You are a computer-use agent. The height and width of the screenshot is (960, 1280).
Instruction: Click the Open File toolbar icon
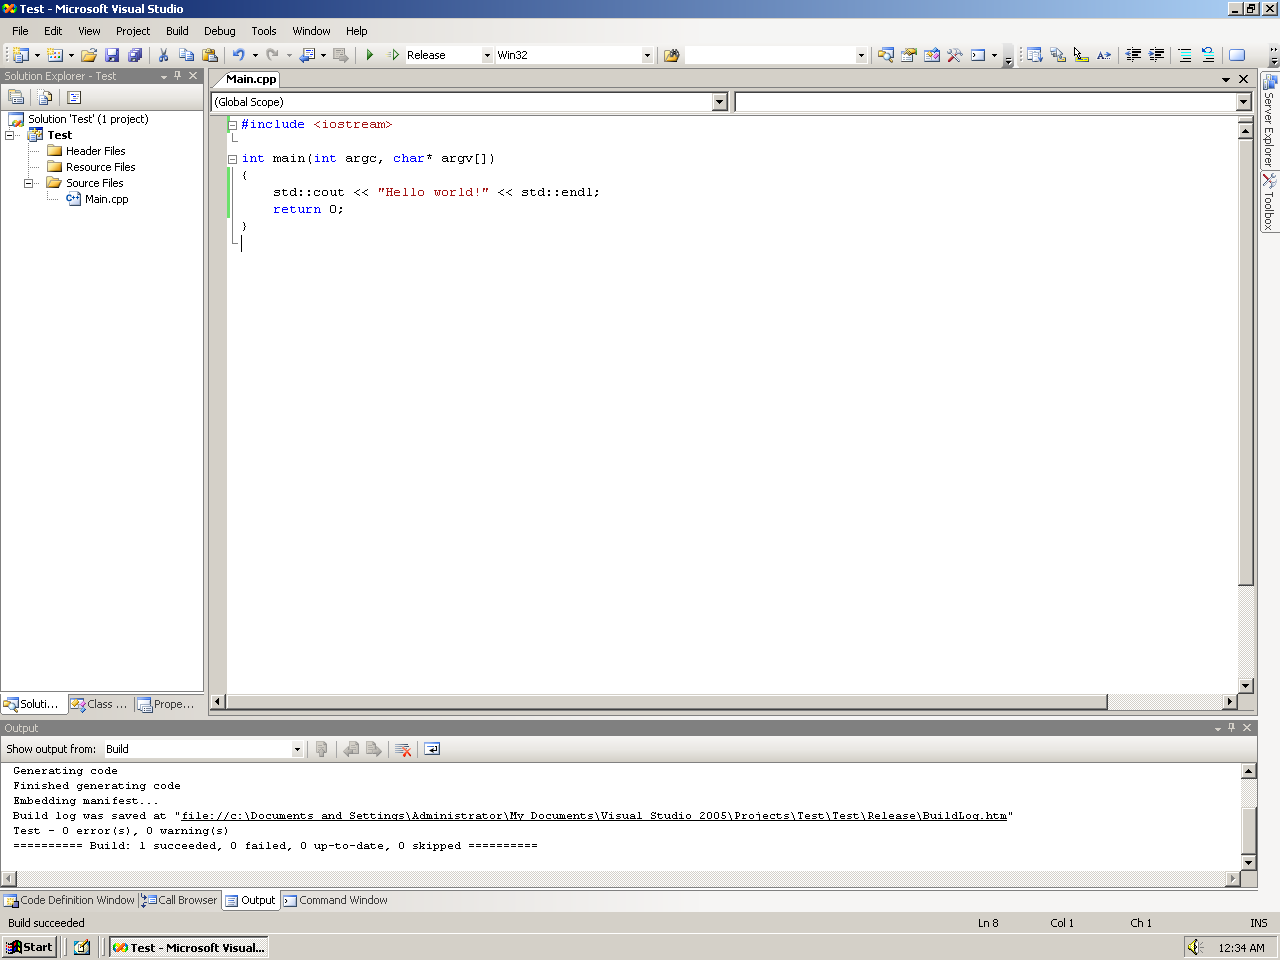point(89,55)
